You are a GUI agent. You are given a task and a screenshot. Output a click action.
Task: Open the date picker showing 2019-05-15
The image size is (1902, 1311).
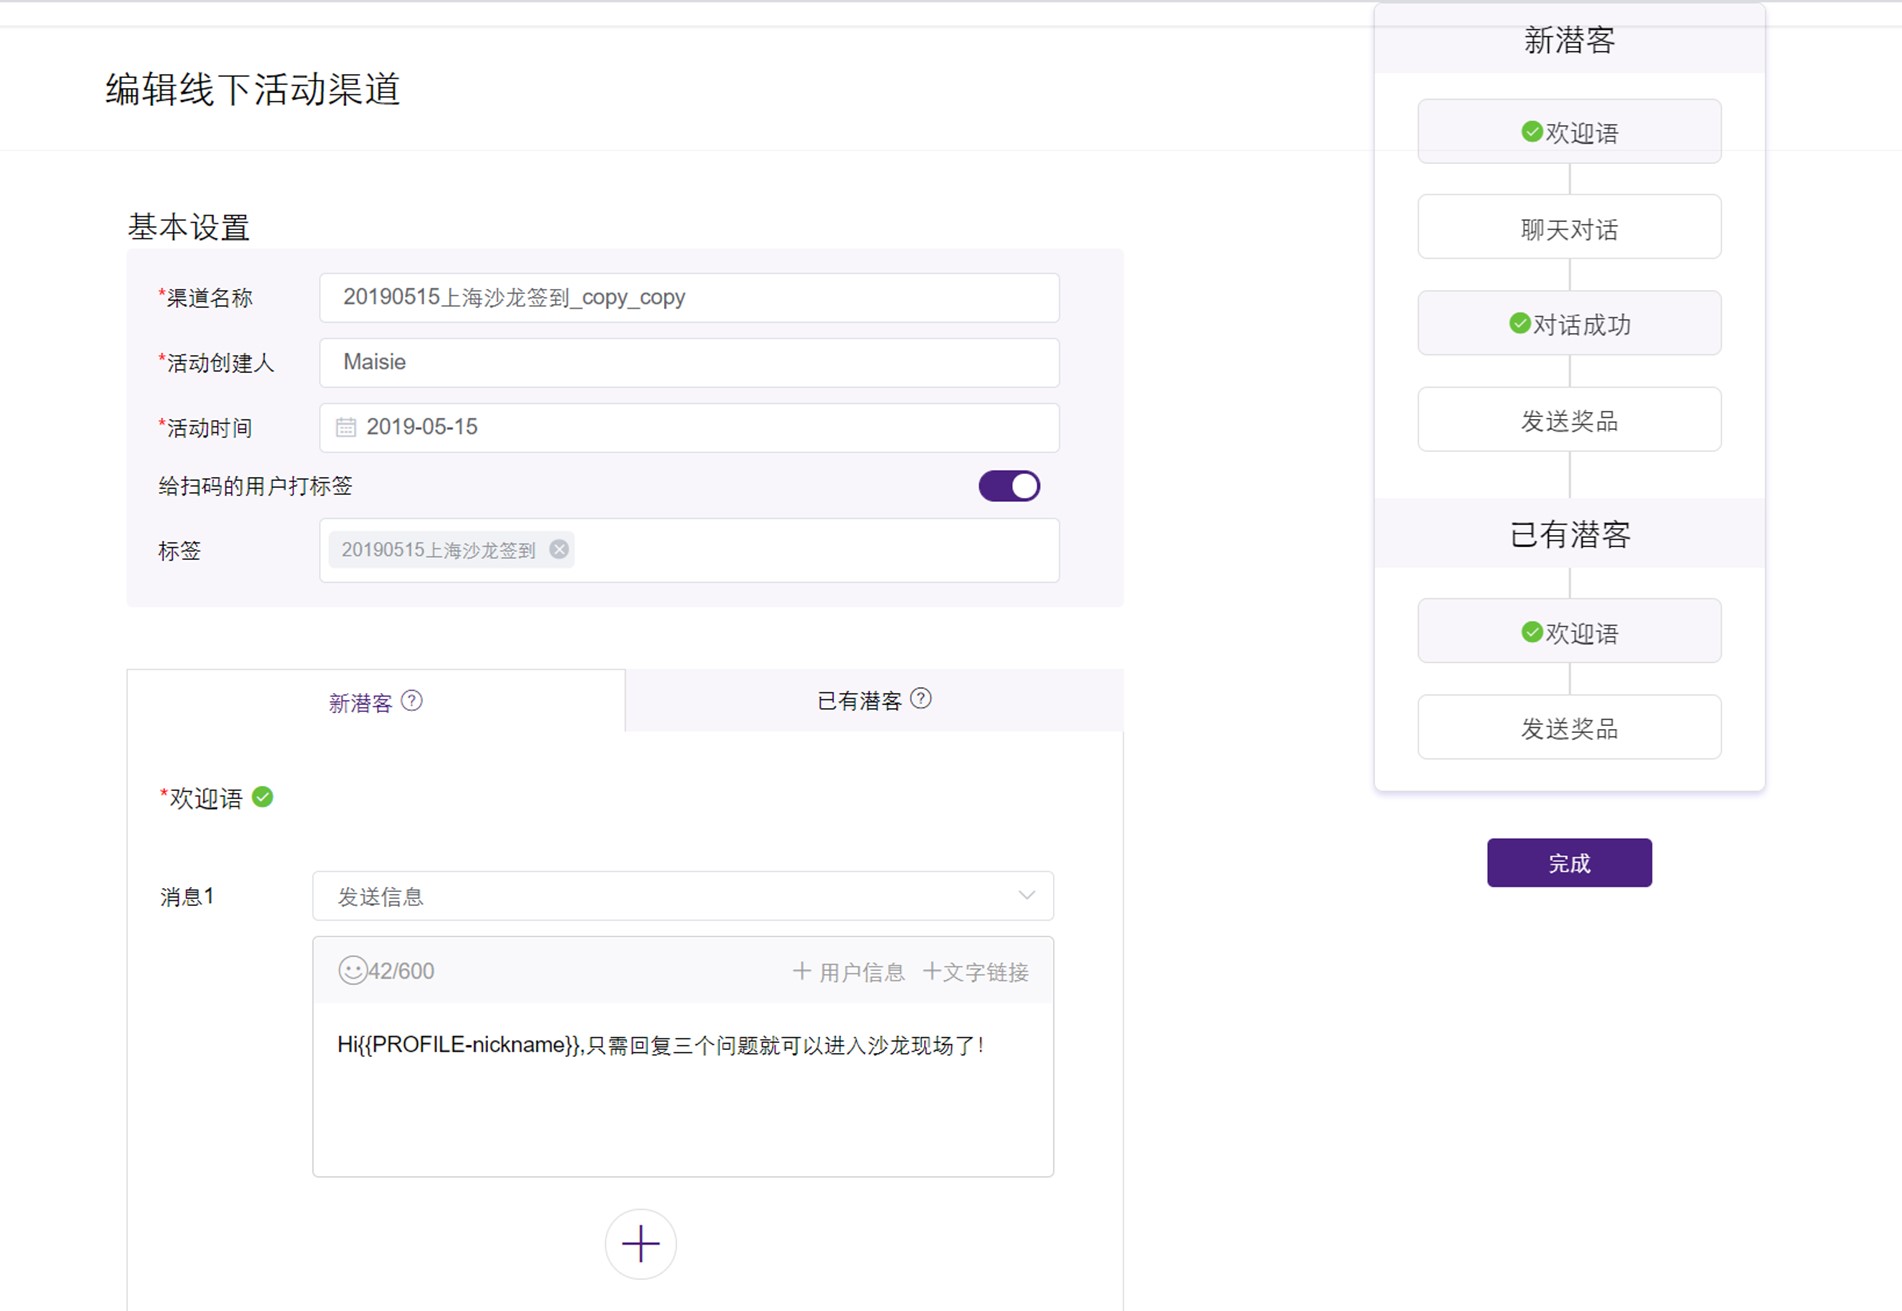click(x=688, y=427)
